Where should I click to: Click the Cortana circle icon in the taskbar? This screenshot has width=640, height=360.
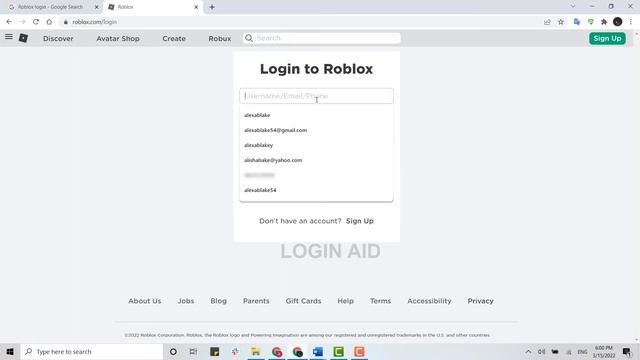[x=173, y=351]
